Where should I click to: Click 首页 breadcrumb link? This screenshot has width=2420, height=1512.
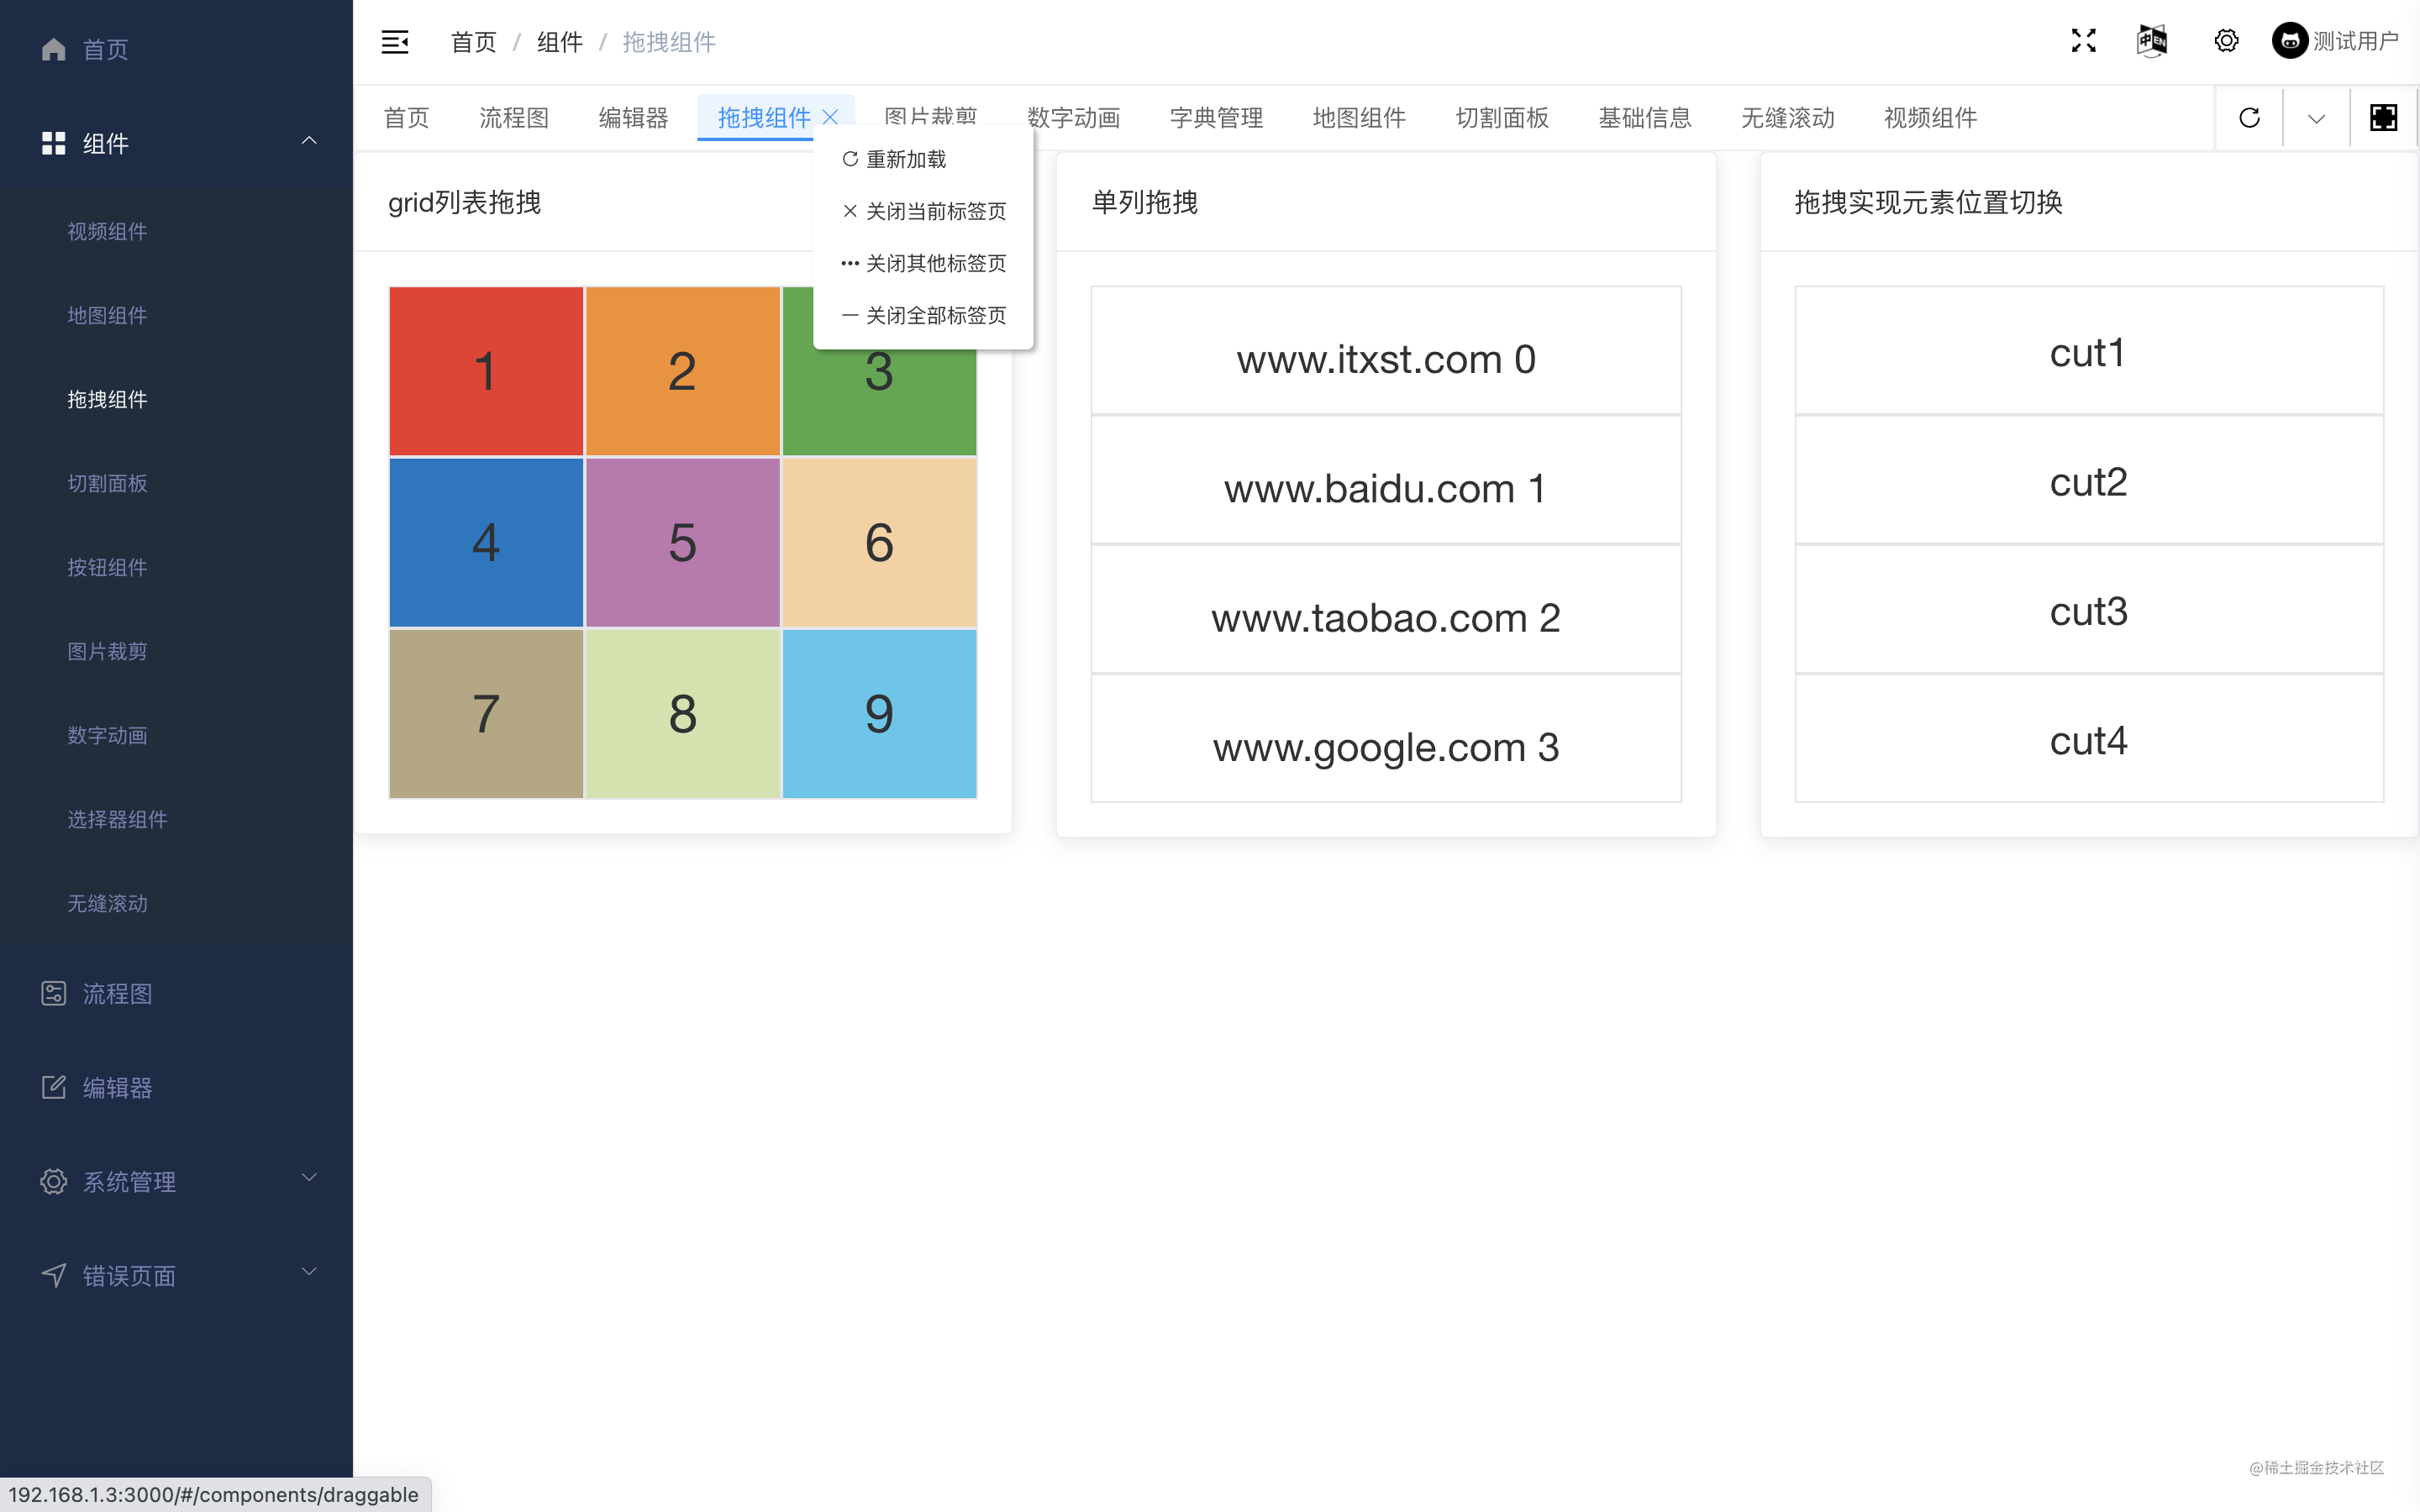pyautogui.click(x=473, y=42)
